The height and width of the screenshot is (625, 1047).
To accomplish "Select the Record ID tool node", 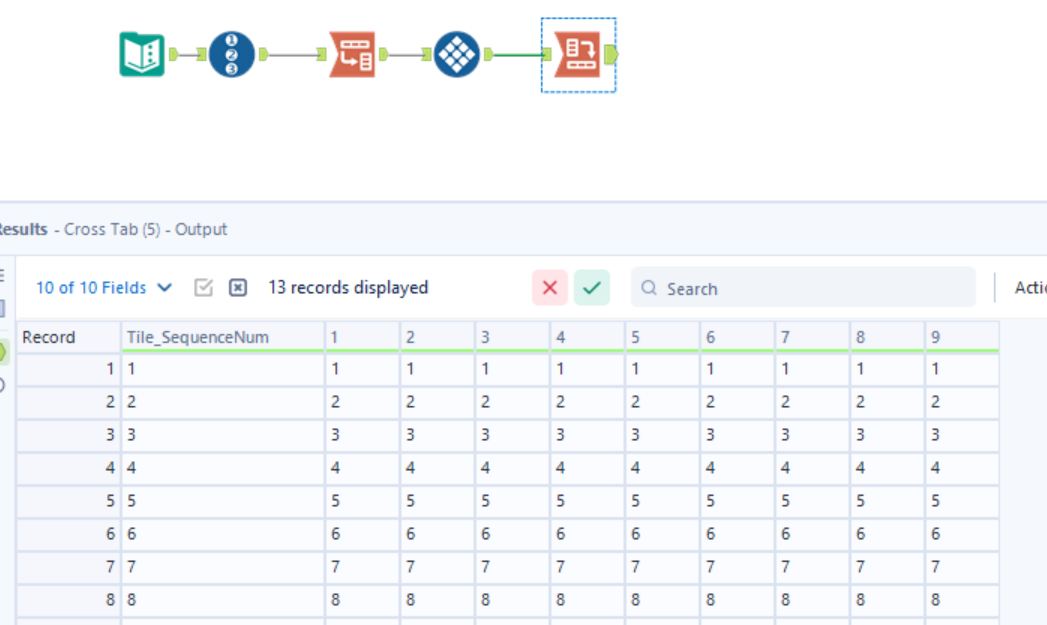I will 231,54.
